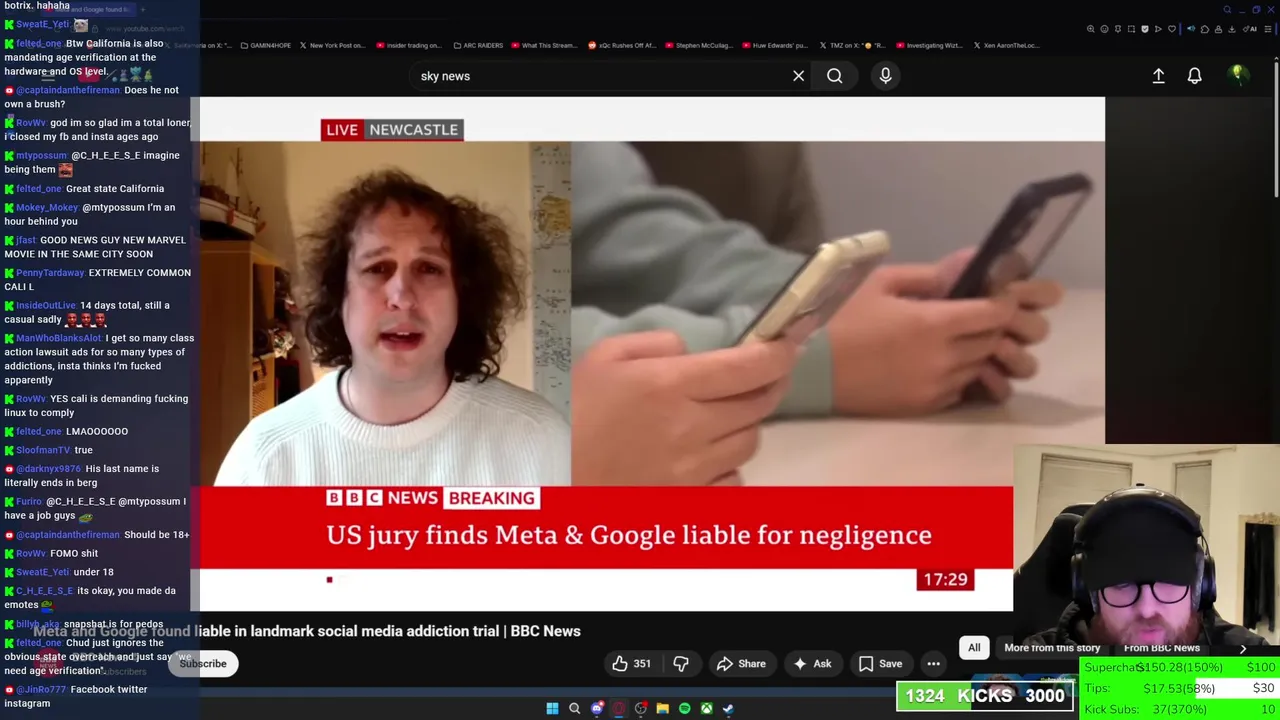Open Xbox app from the taskbar

[706, 709]
